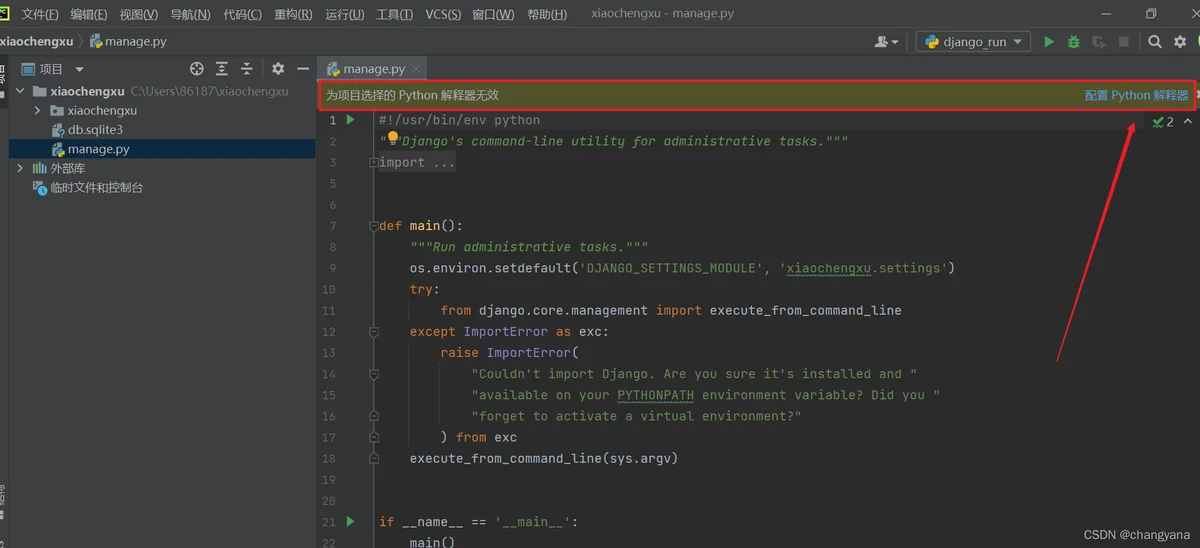The height and width of the screenshot is (548, 1200).
Task: Click 配置 Python 解释器 link
Action: click(x=1137, y=95)
